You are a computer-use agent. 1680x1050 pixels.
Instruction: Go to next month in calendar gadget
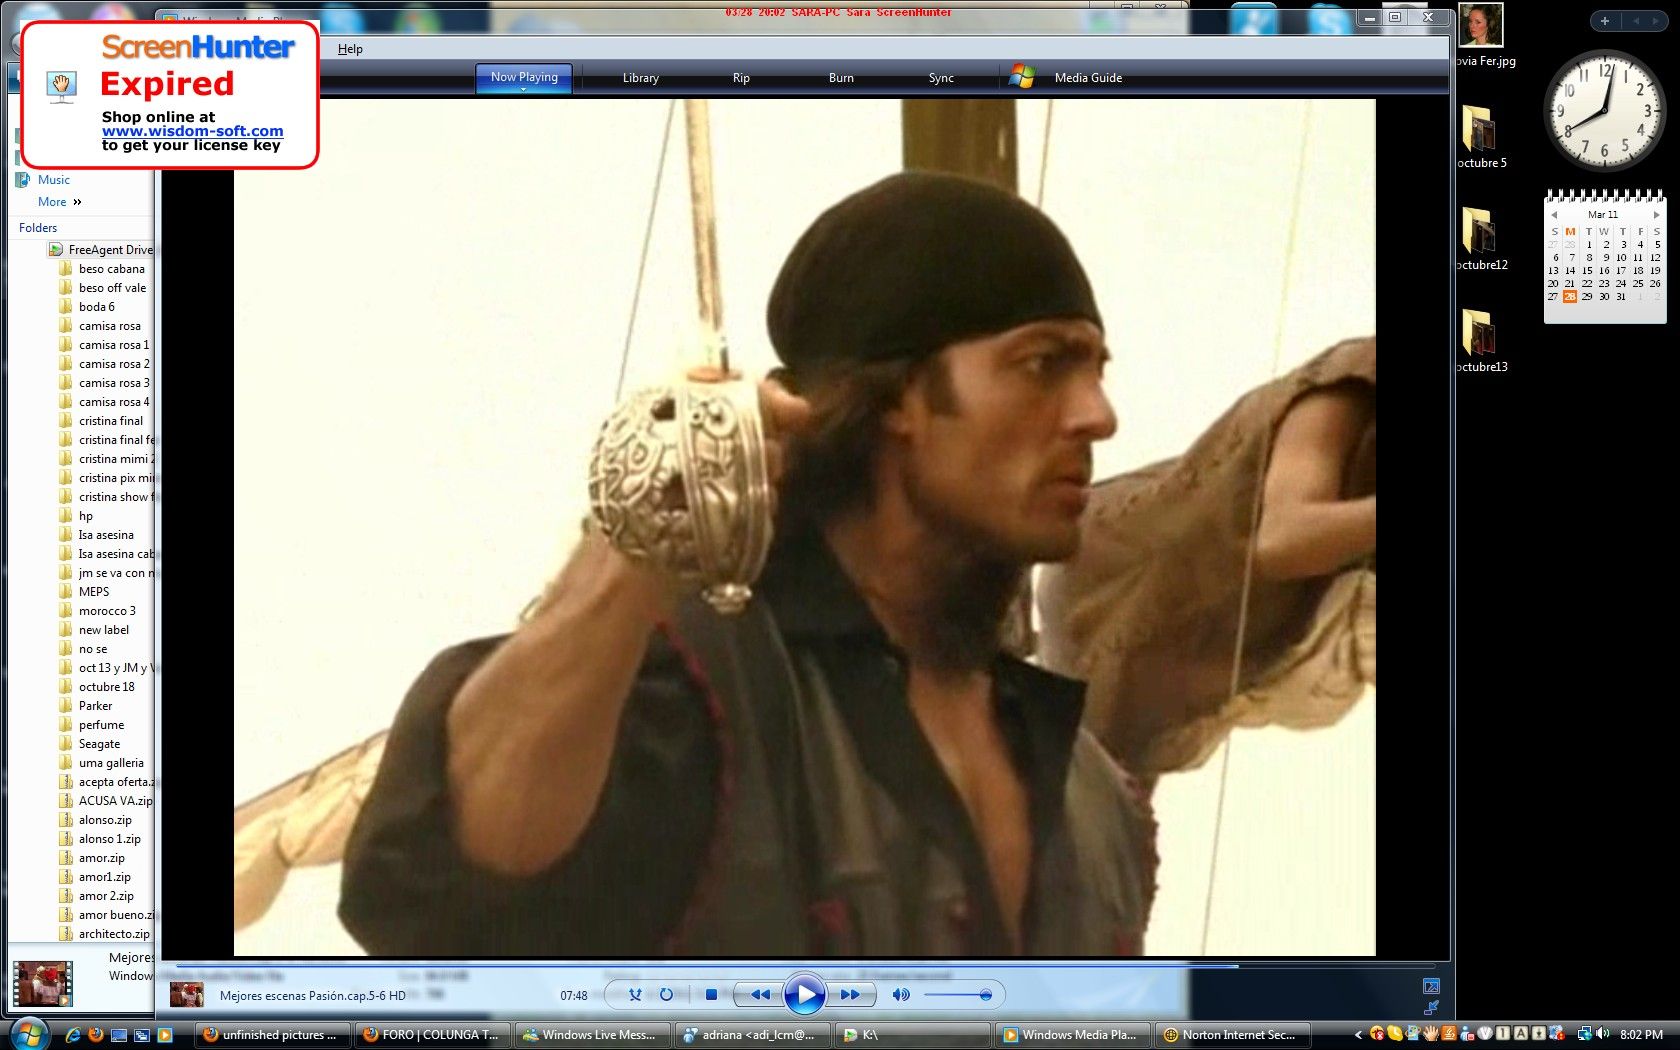coord(1656,215)
